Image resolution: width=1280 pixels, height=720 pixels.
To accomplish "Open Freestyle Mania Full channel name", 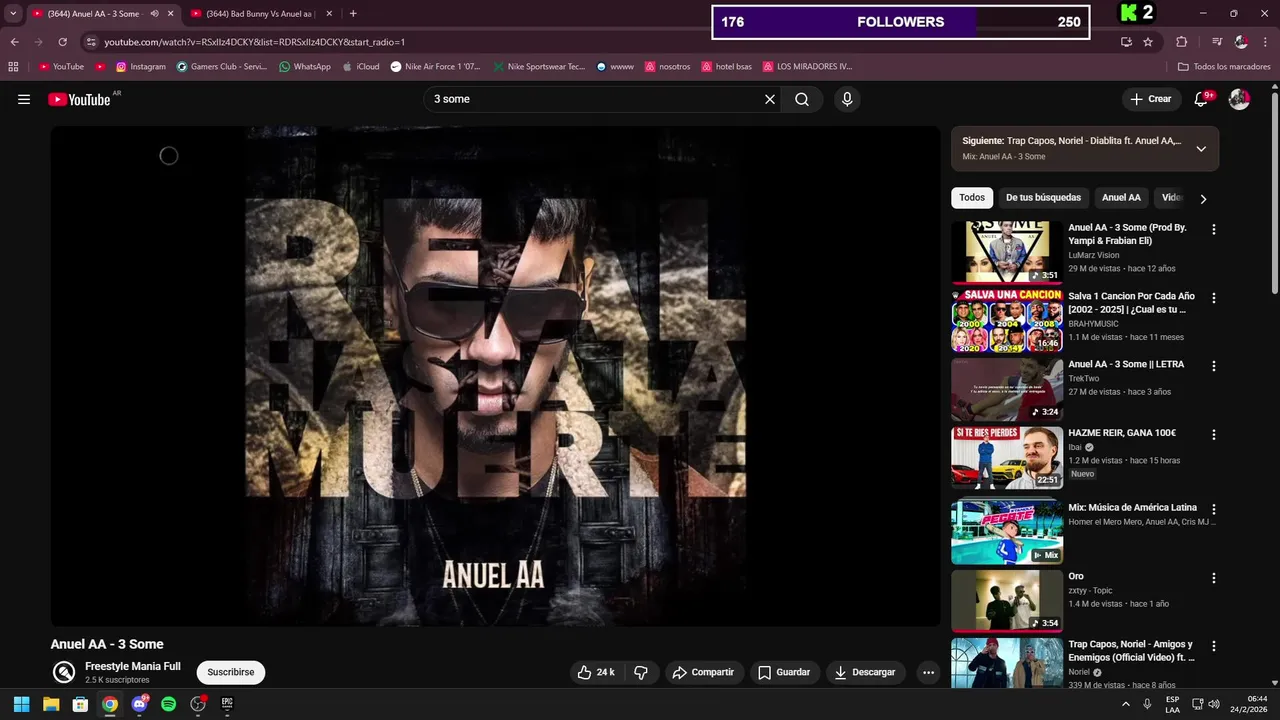I will pyautogui.click(x=133, y=666).
